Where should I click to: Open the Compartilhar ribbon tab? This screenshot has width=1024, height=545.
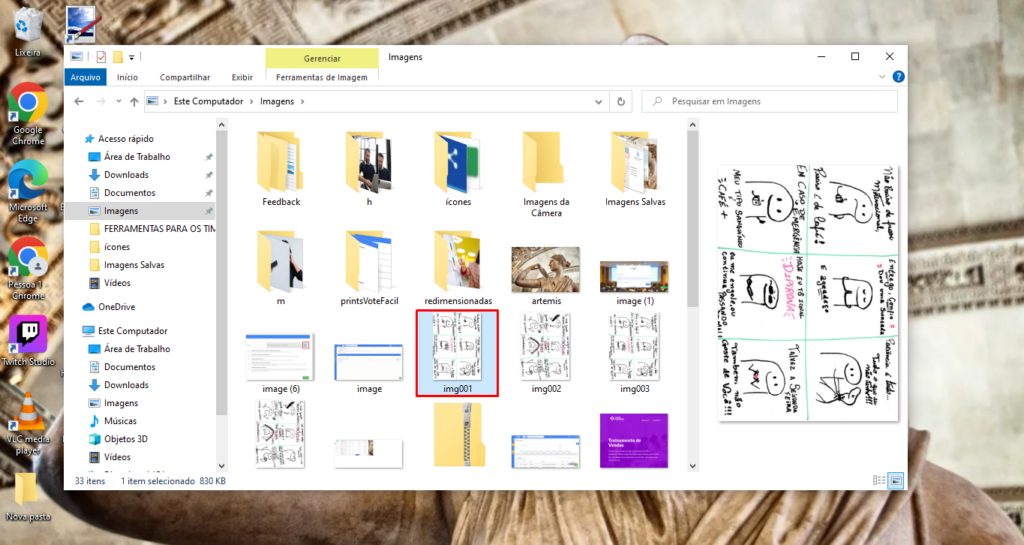185,77
